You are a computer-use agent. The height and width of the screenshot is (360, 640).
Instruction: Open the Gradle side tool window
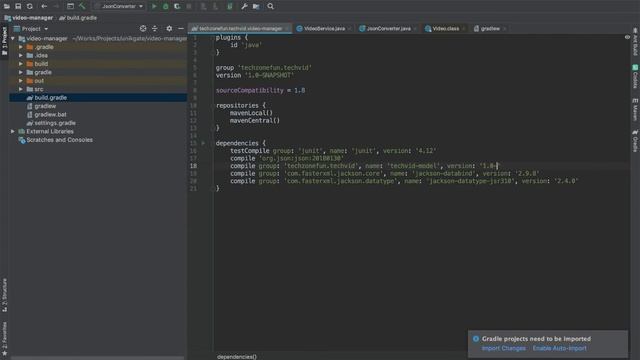[635, 141]
